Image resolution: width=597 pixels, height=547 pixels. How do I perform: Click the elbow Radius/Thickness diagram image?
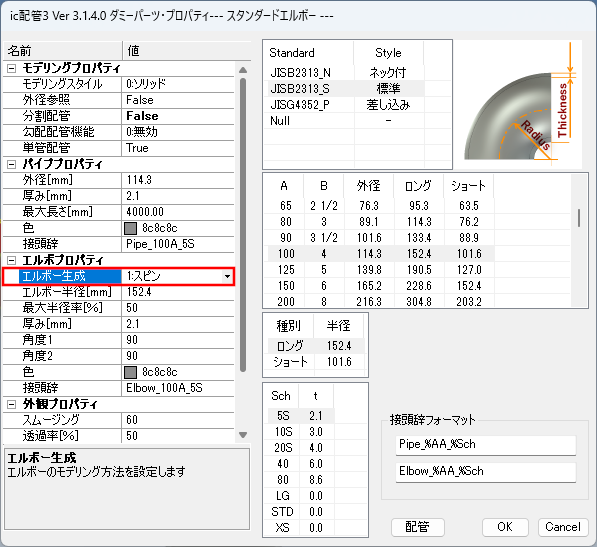(x=519, y=105)
